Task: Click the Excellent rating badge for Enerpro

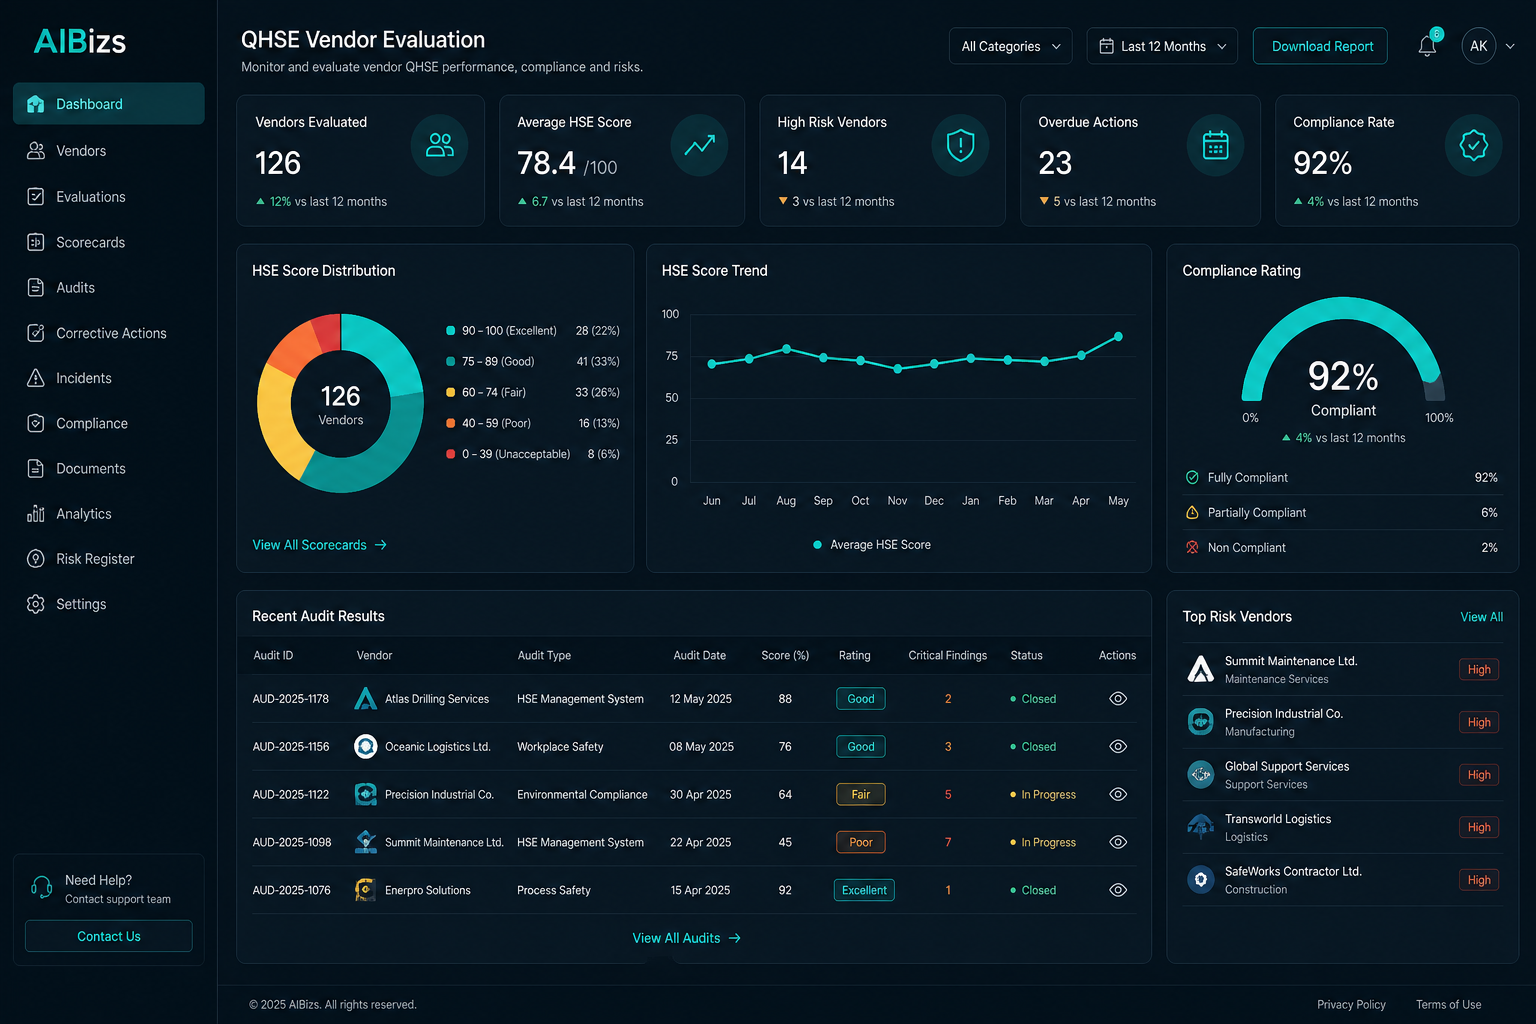Action: (x=864, y=890)
